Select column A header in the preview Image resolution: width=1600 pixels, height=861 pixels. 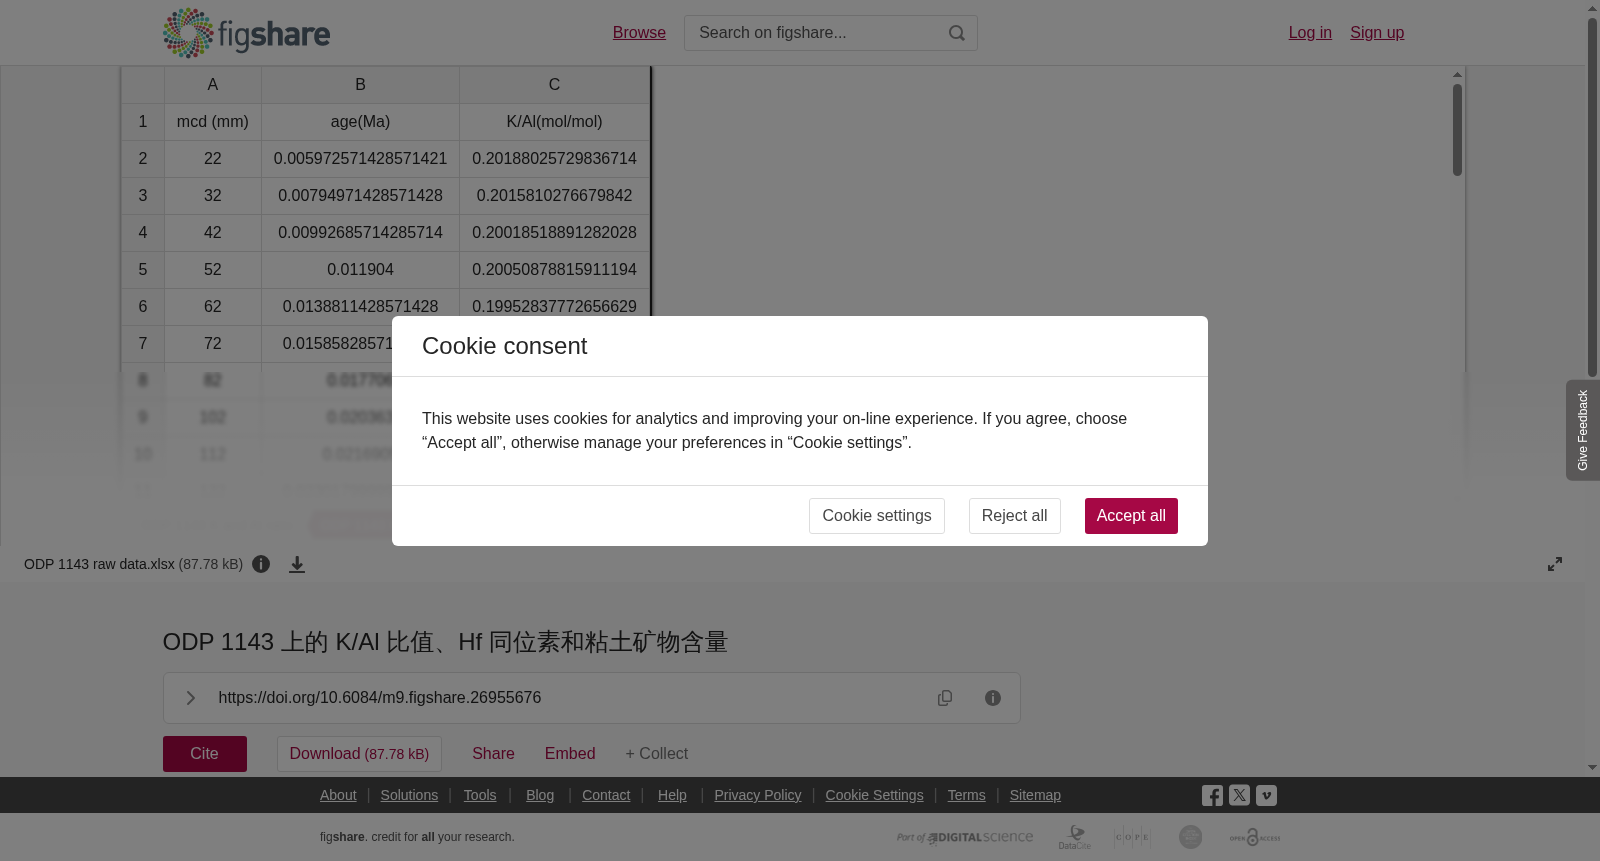tap(213, 85)
